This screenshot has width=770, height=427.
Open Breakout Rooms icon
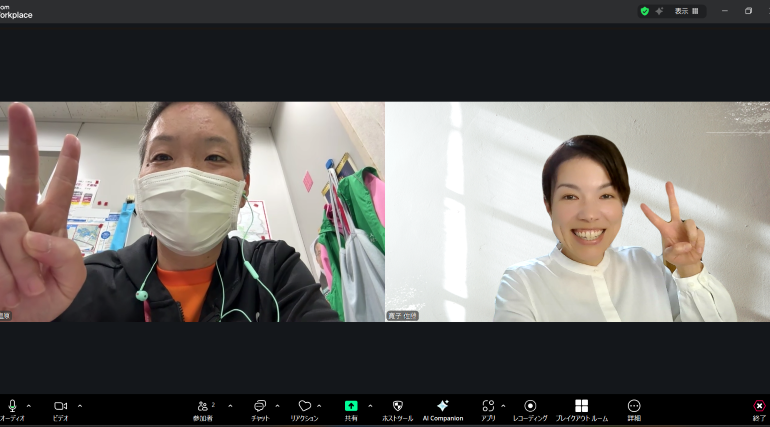581,406
